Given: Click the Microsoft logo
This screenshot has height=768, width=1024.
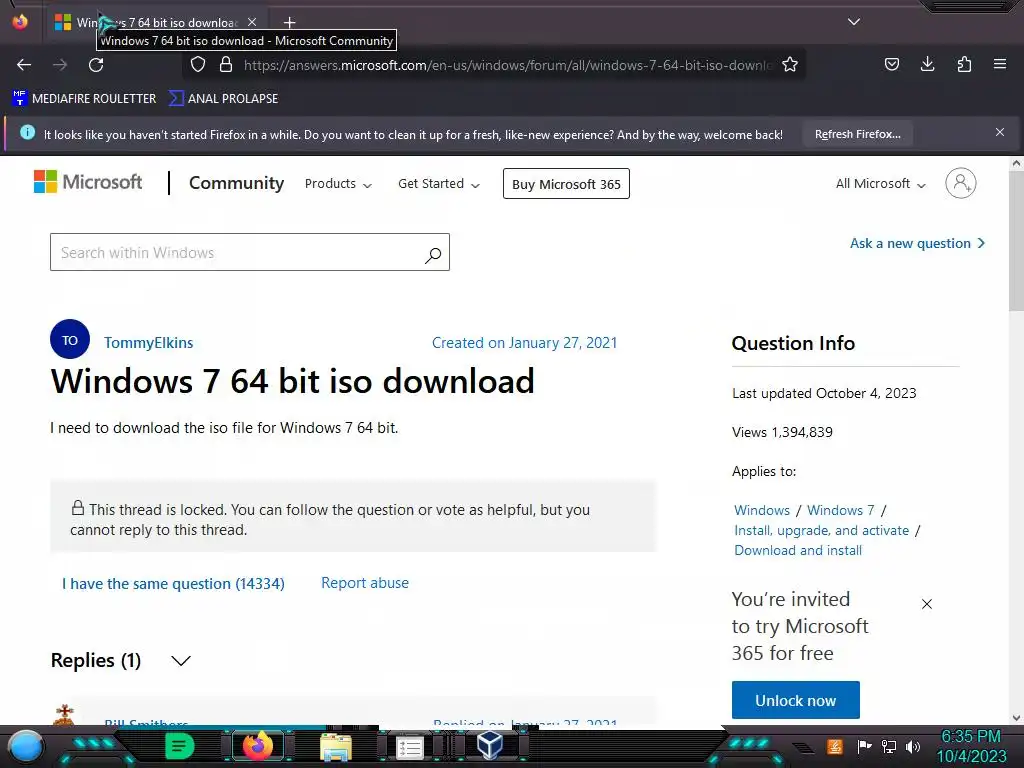Looking at the screenshot, I should (88, 182).
